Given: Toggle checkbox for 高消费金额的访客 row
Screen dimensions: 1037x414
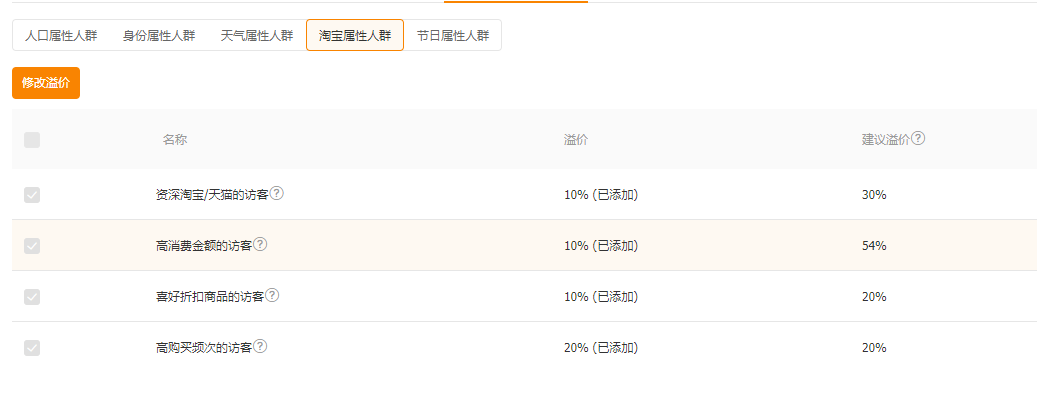Looking at the screenshot, I should point(32,246).
